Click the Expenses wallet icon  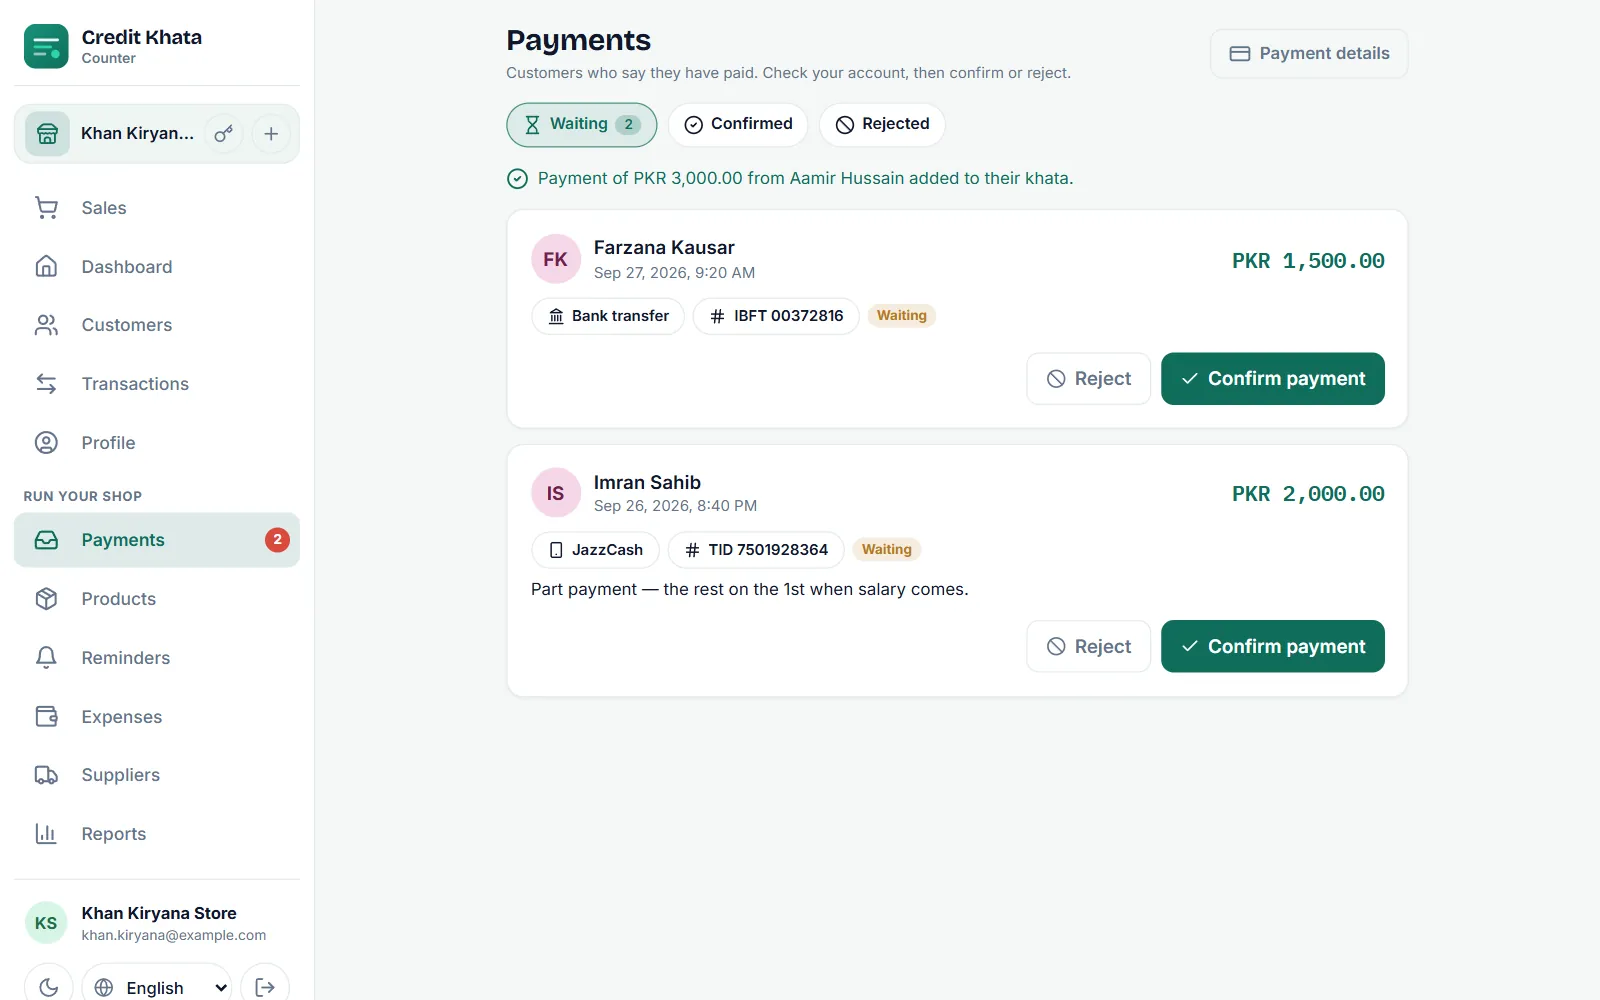coord(46,717)
